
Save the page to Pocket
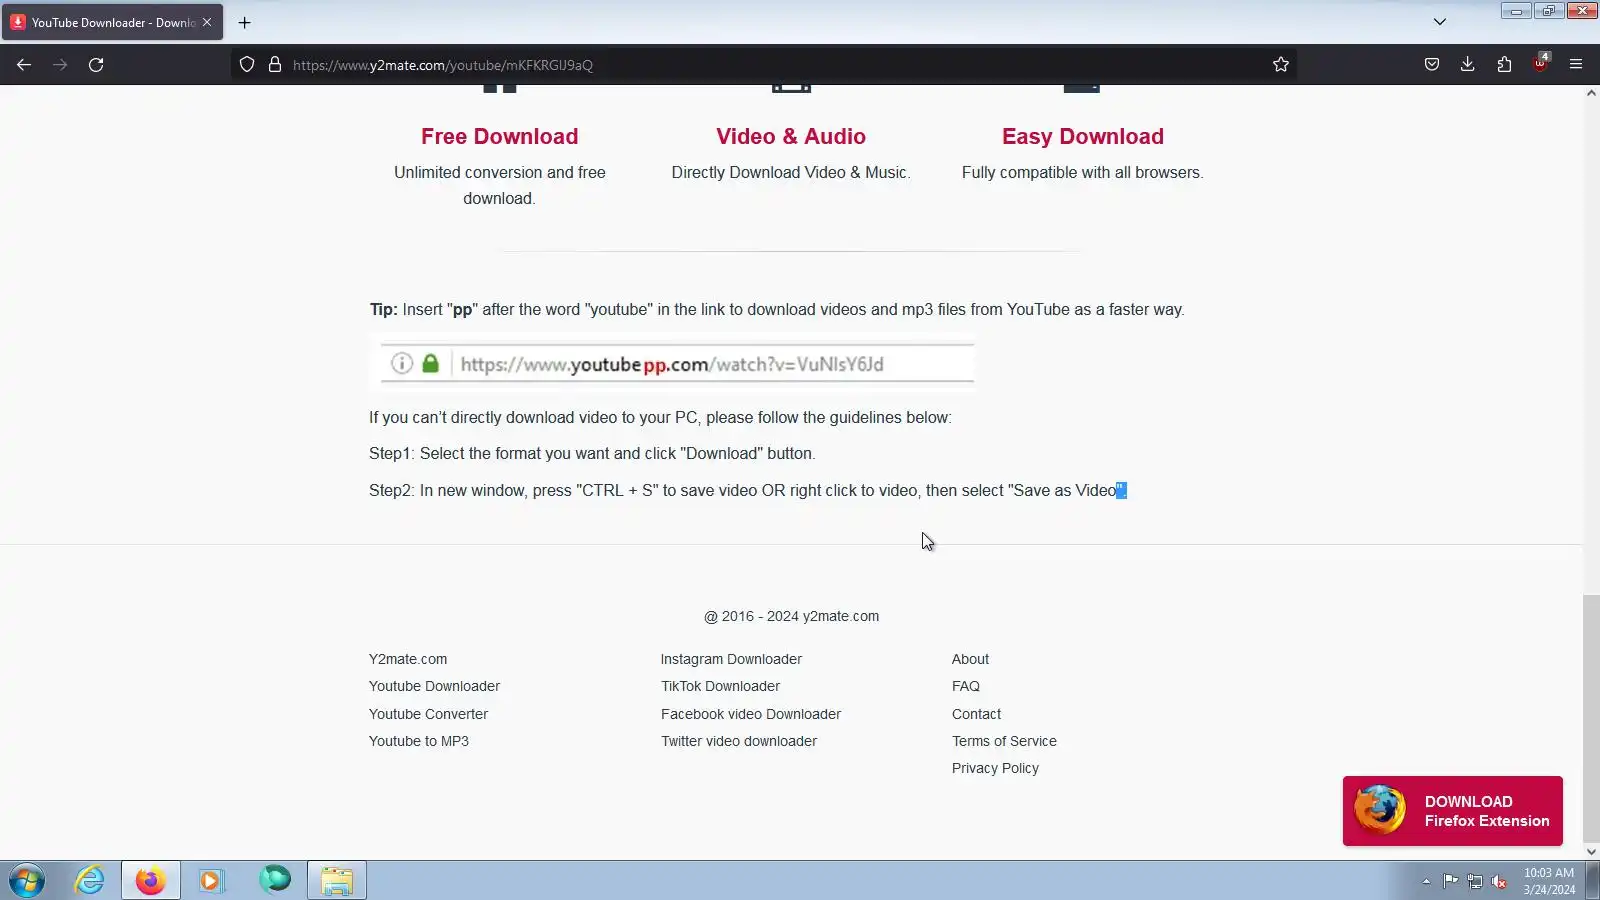[1432, 65]
